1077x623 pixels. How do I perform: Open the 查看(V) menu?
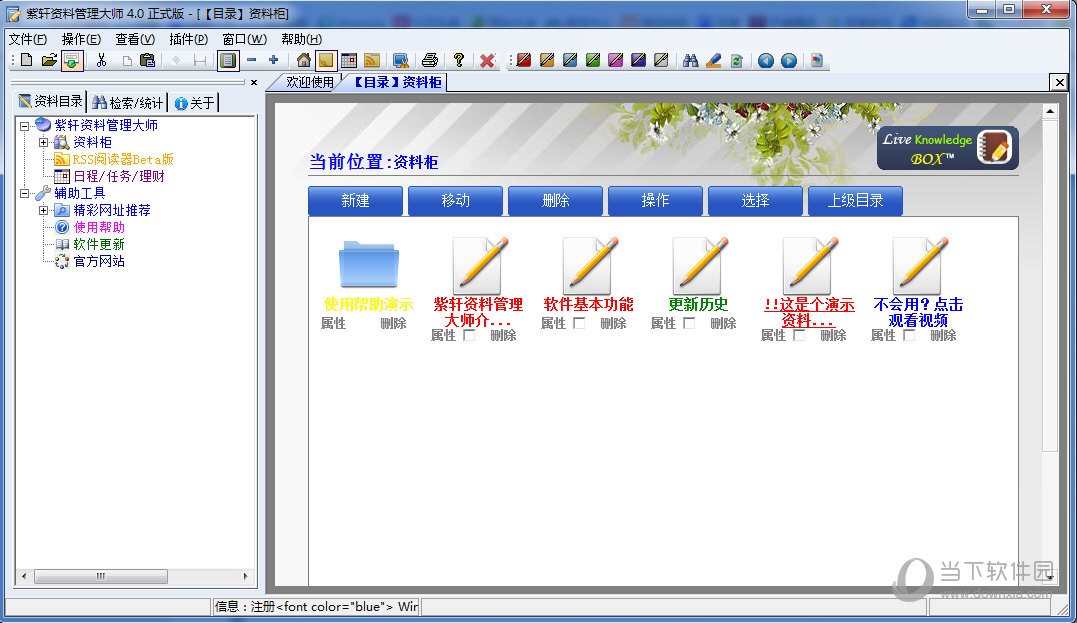[x=135, y=39]
